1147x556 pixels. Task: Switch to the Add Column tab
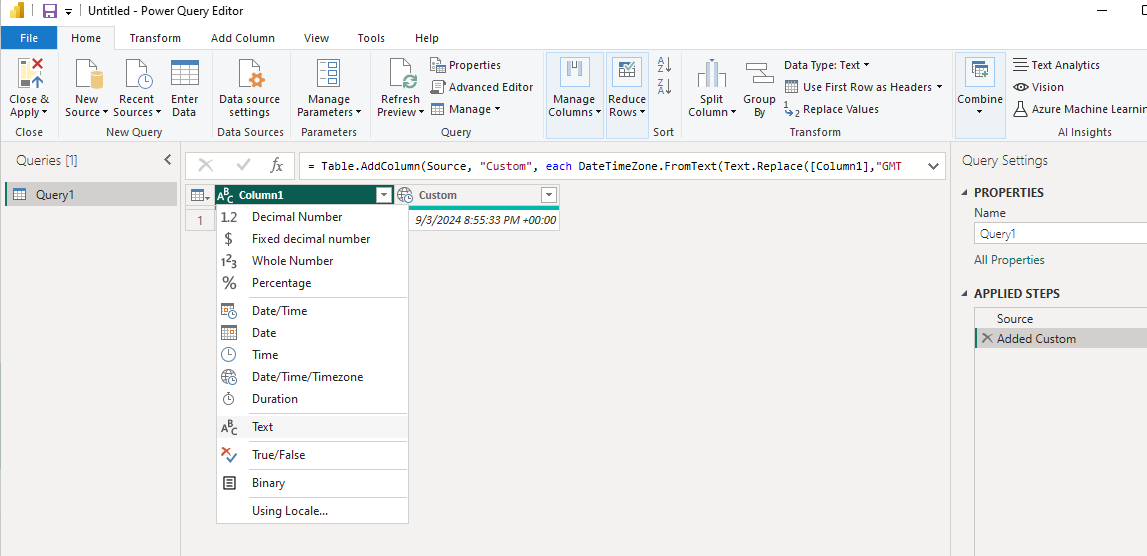tap(243, 38)
